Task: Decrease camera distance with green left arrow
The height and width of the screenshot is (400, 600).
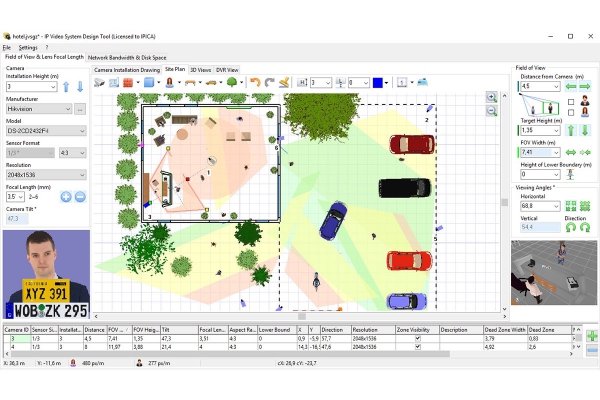Action: pyautogui.click(x=571, y=87)
